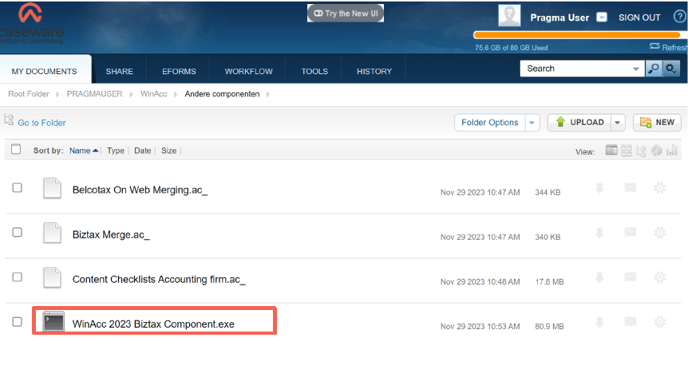The height and width of the screenshot is (373, 688).
Task: Click the search magnifier button
Action: coord(654,68)
